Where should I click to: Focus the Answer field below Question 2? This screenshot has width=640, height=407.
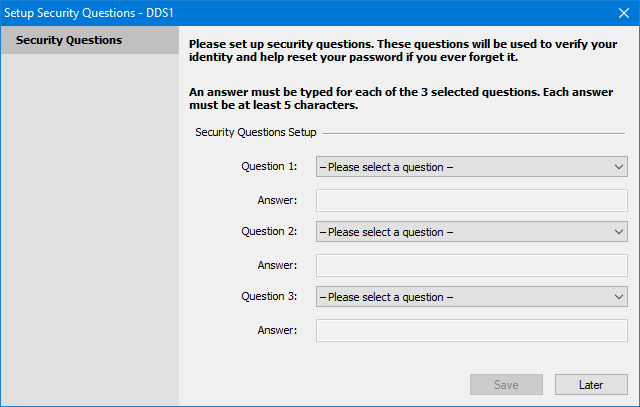click(471, 265)
